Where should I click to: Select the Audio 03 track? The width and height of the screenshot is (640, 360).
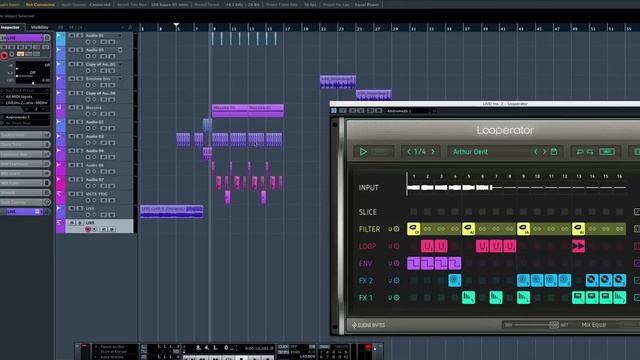[x=95, y=136]
